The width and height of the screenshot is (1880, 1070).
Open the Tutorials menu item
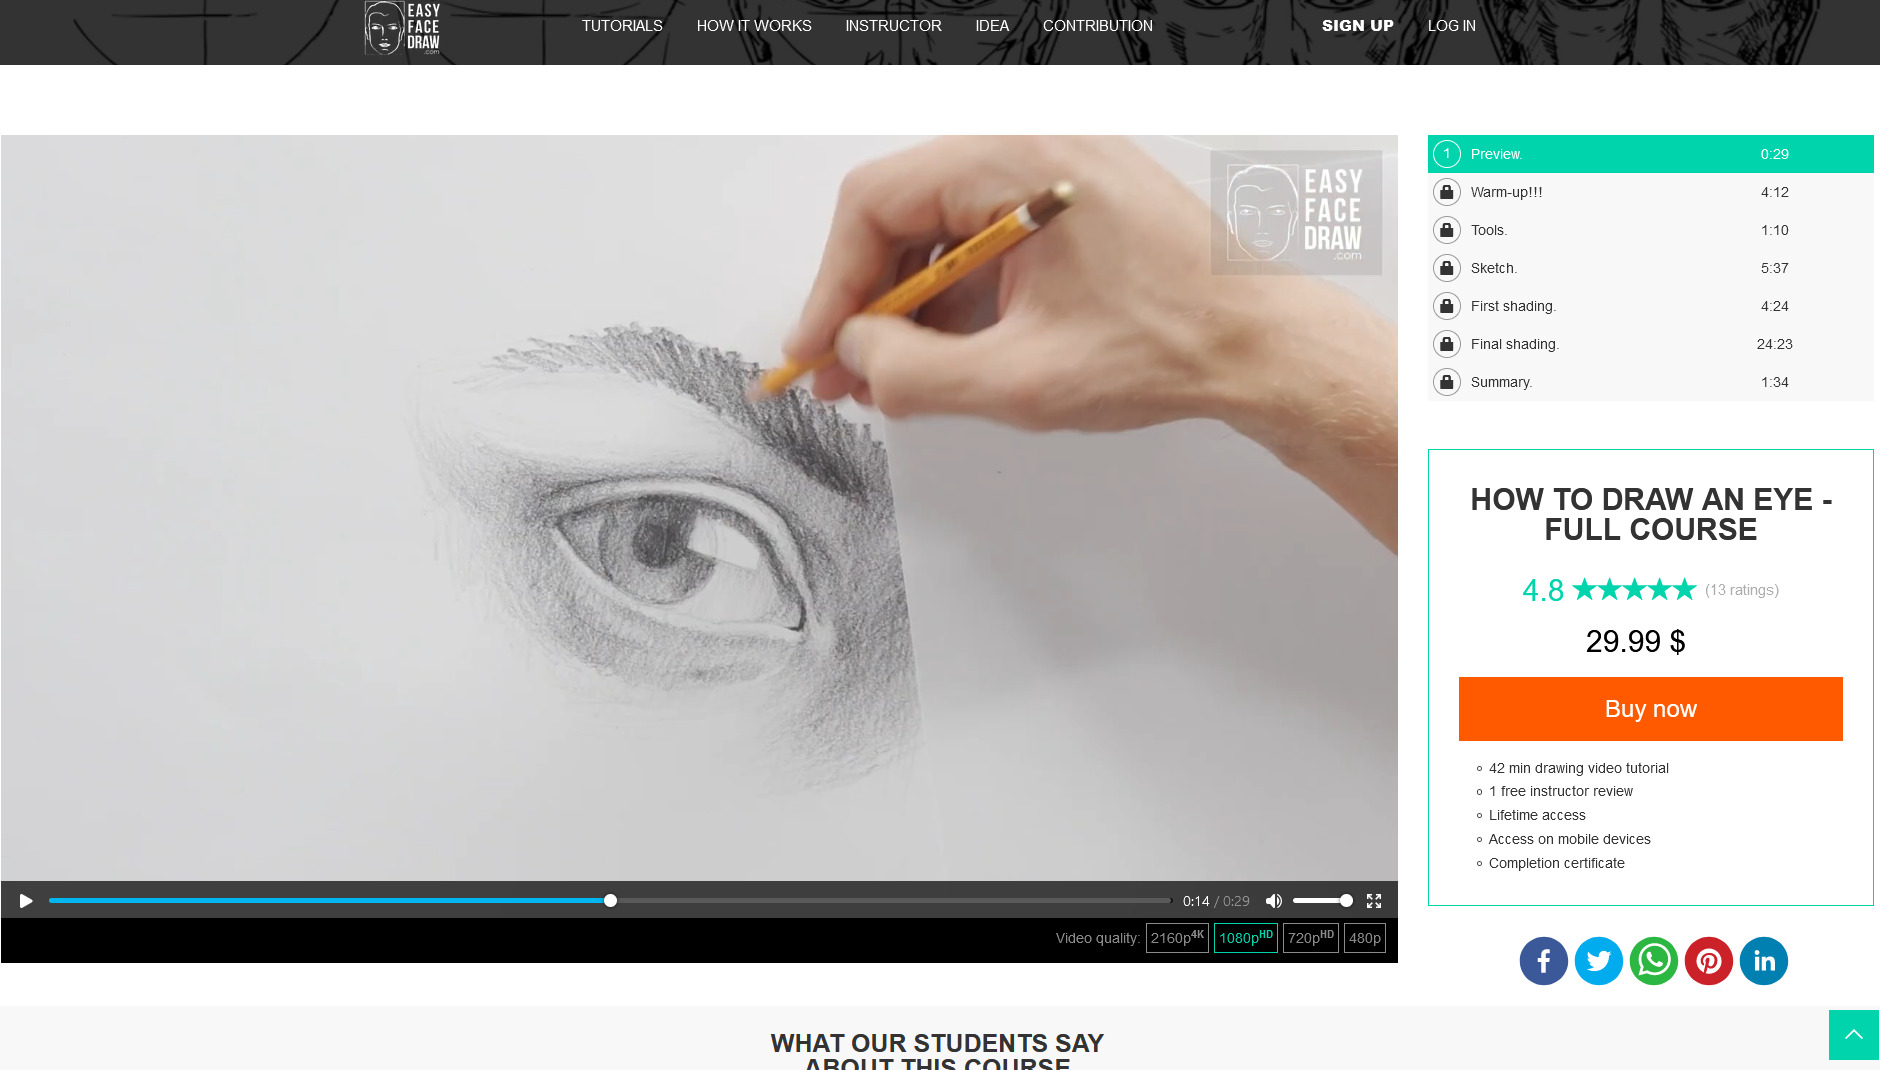point(622,26)
